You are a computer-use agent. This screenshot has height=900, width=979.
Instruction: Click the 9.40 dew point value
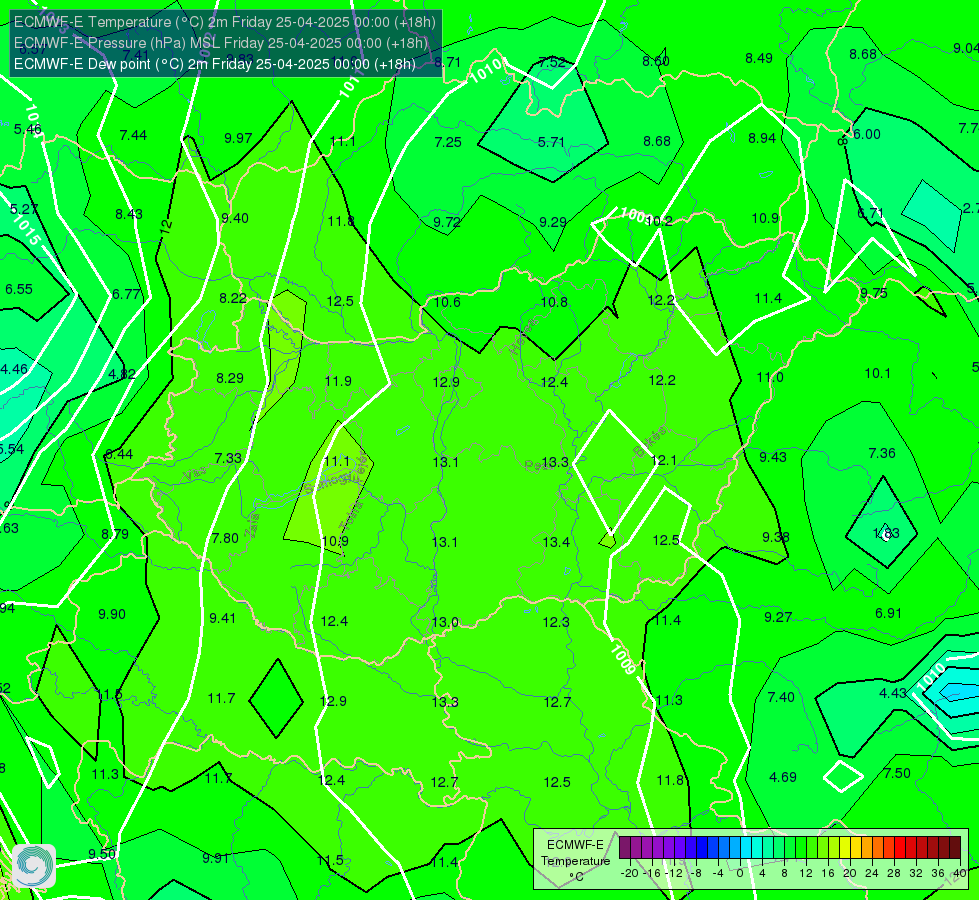click(x=235, y=218)
